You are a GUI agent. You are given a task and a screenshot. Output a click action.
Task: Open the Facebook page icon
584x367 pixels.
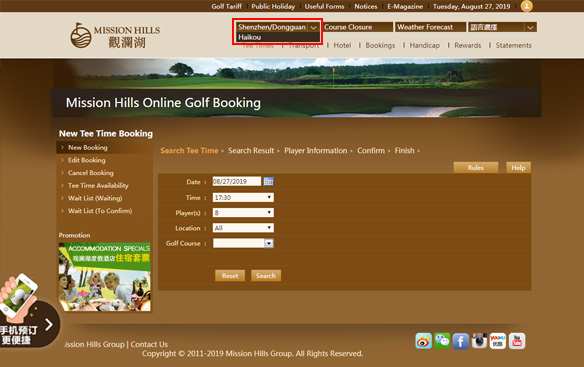click(461, 341)
